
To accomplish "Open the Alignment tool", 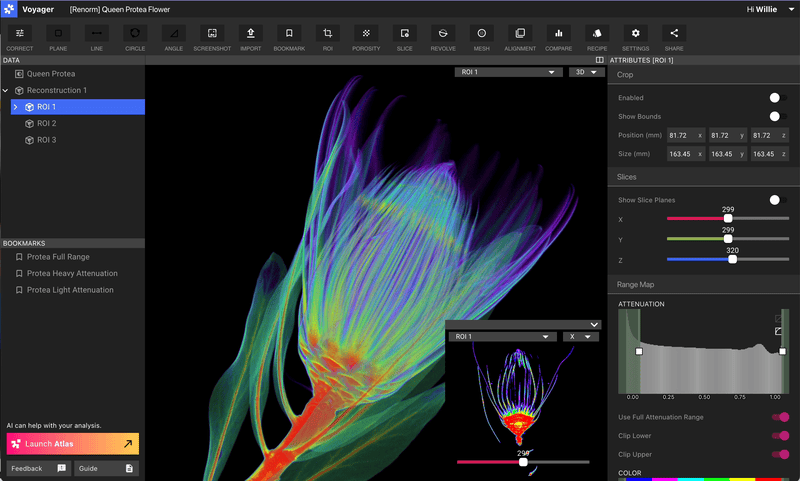I will (519, 33).
